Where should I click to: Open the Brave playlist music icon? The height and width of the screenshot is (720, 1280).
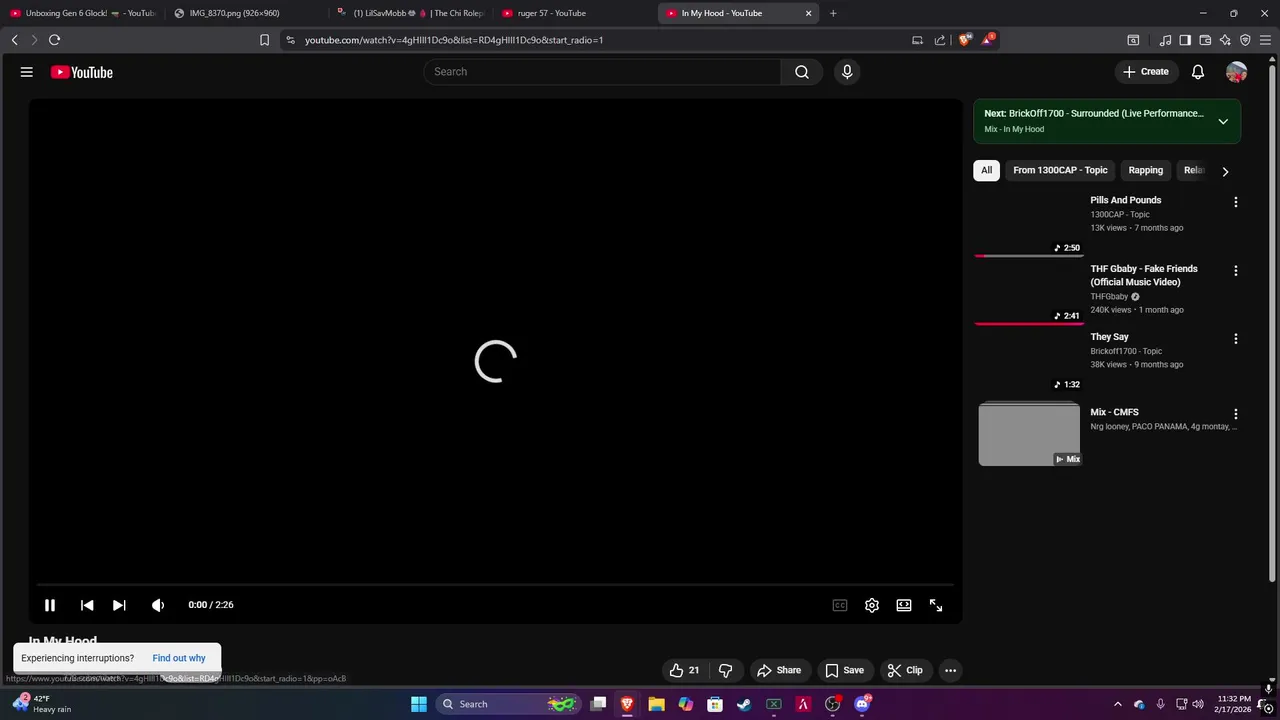click(1165, 40)
